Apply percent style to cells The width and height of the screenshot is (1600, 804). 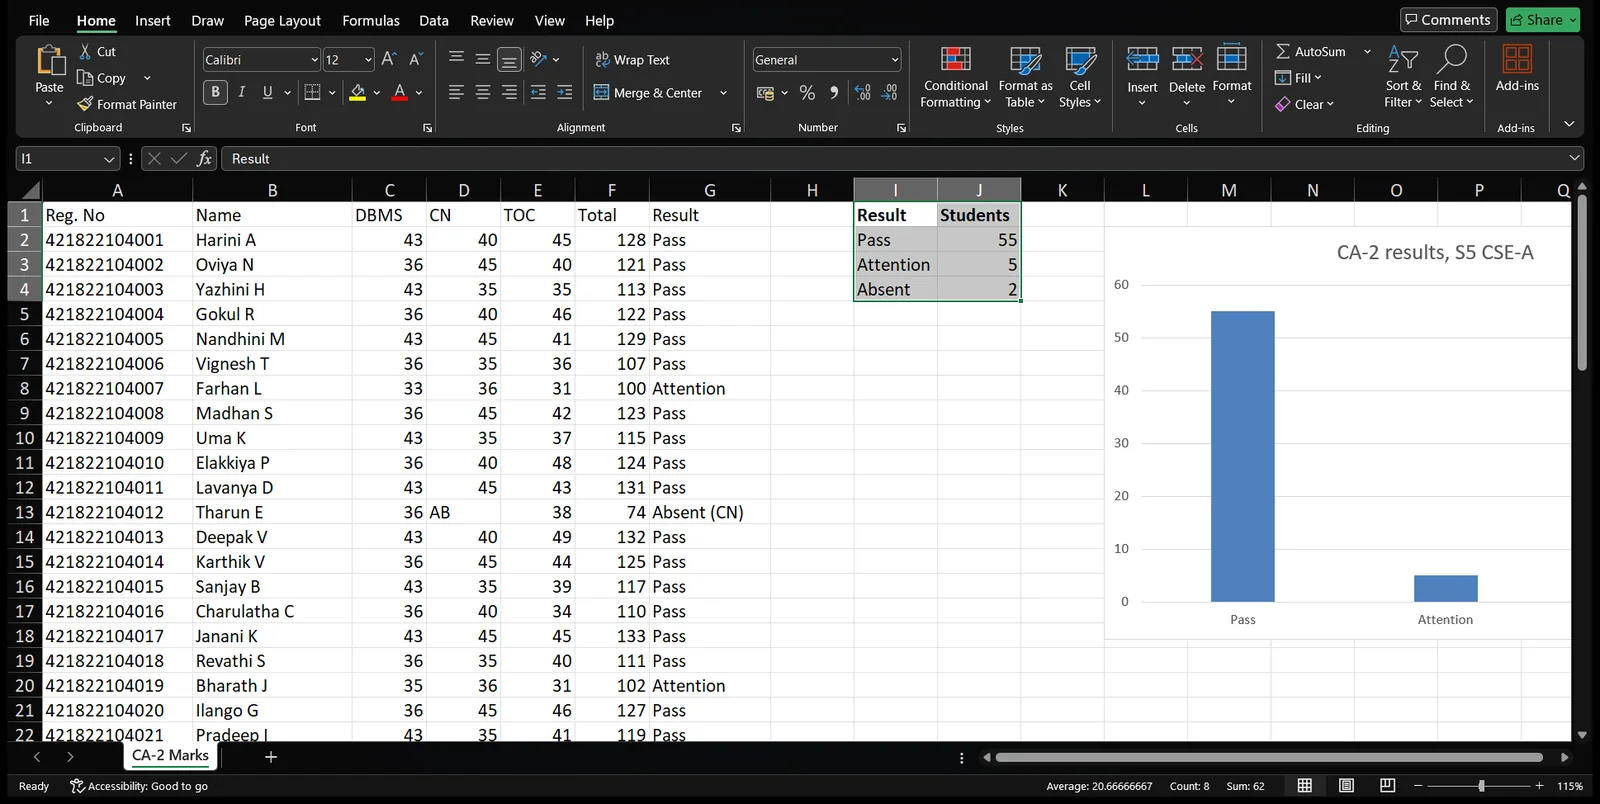coord(807,93)
